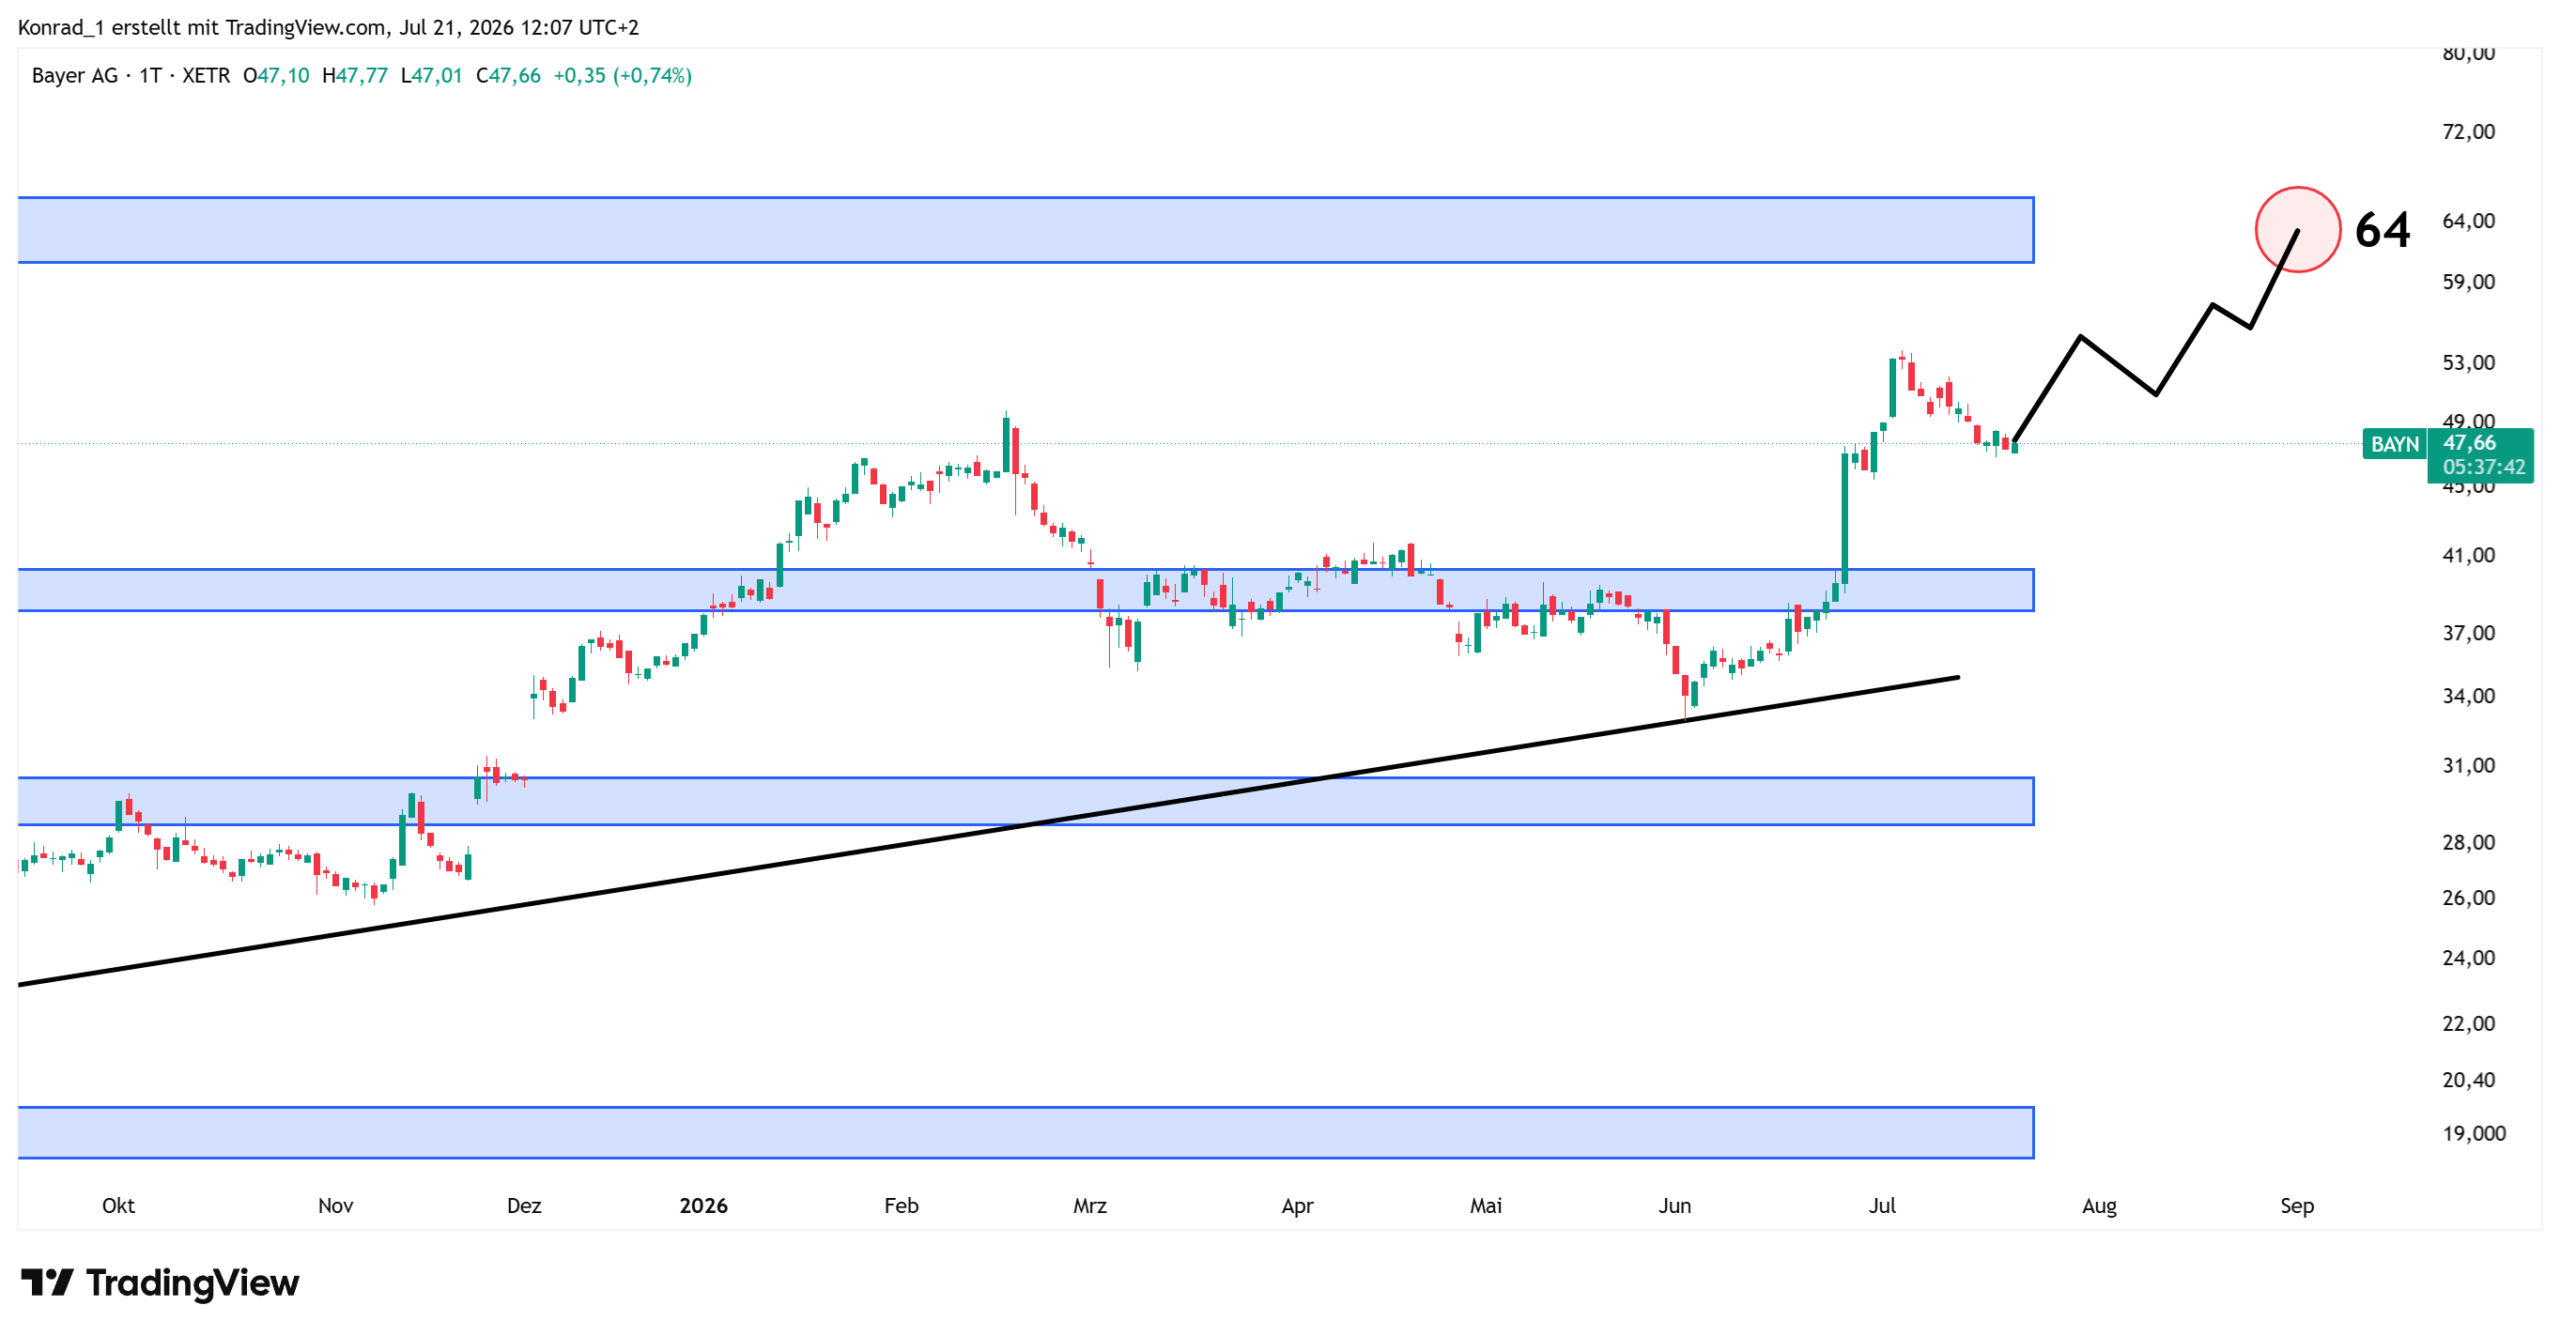Click the BAYN price label tag
2560x1336 pixels.
pyautogui.click(x=2394, y=444)
